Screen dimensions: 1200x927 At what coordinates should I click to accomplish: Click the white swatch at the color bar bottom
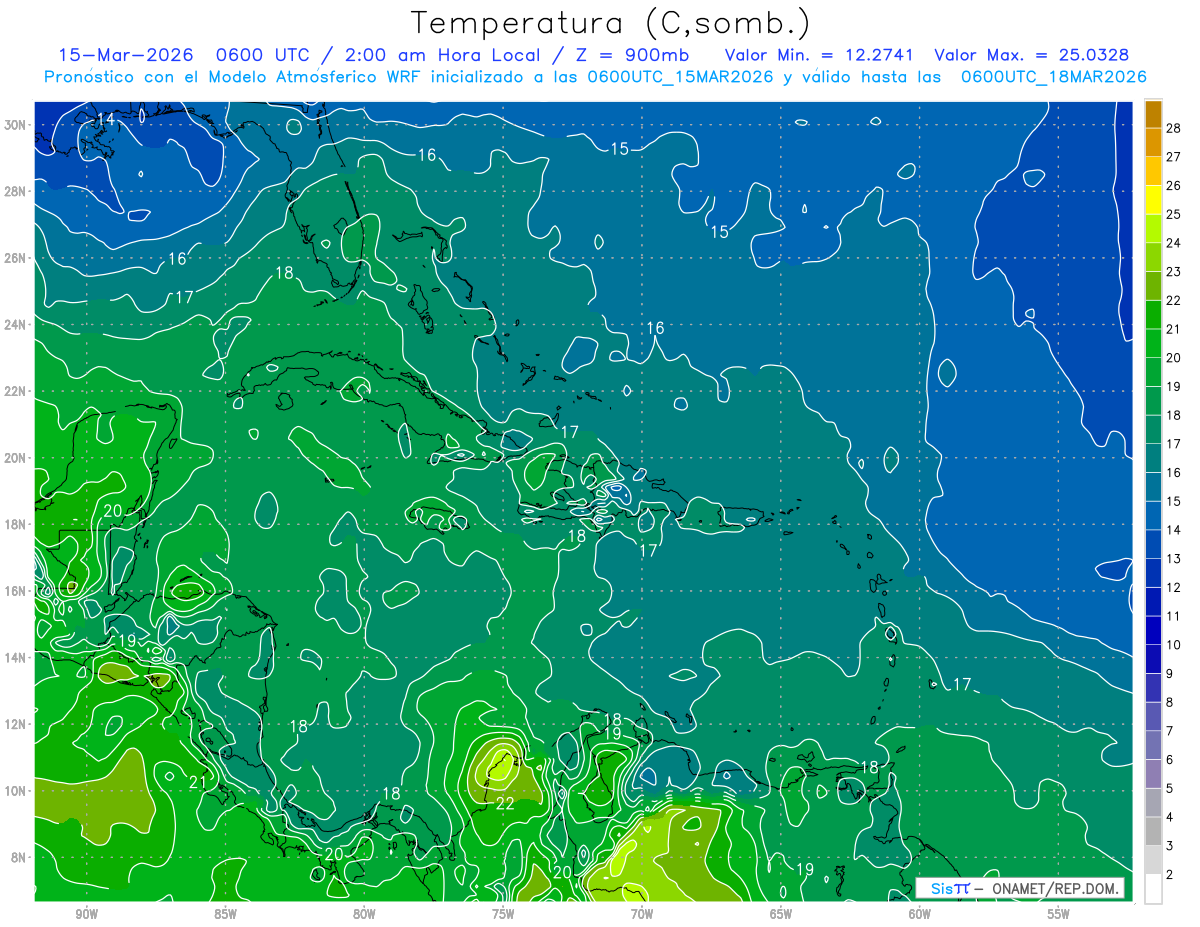coord(1154,889)
